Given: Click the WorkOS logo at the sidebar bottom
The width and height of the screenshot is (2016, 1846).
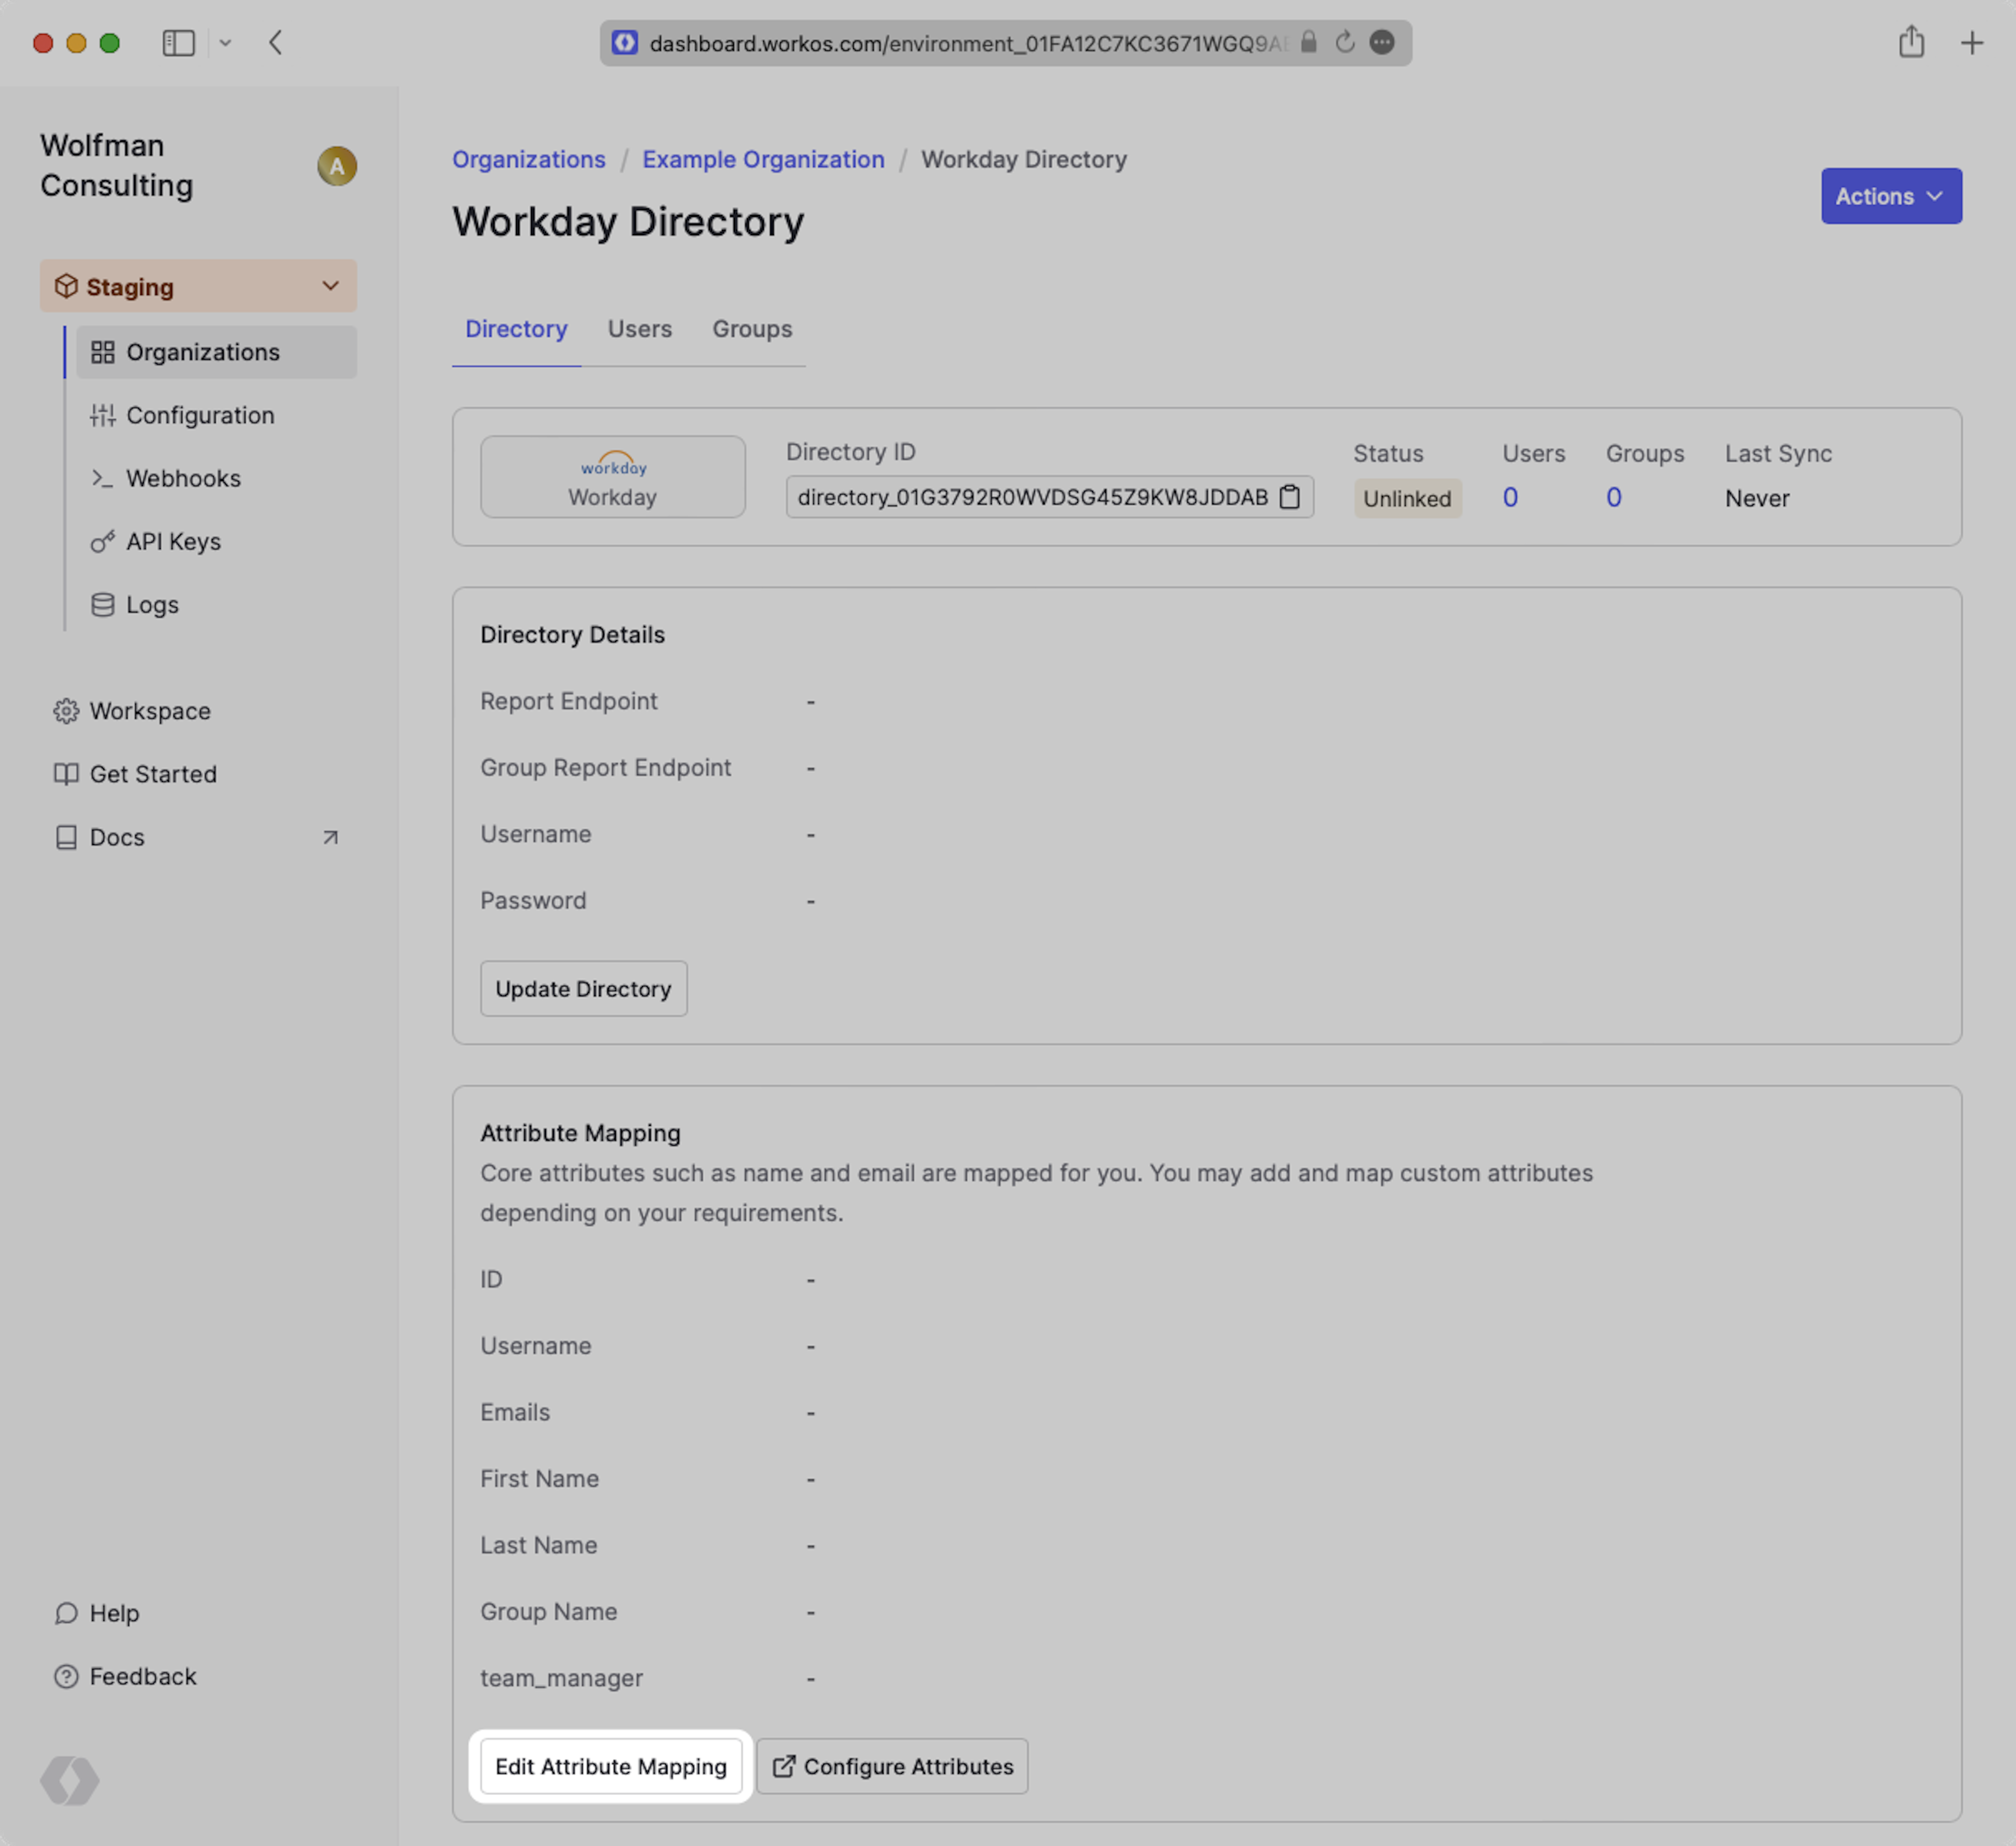Looking at the screenshot, I should [70, 1780].
